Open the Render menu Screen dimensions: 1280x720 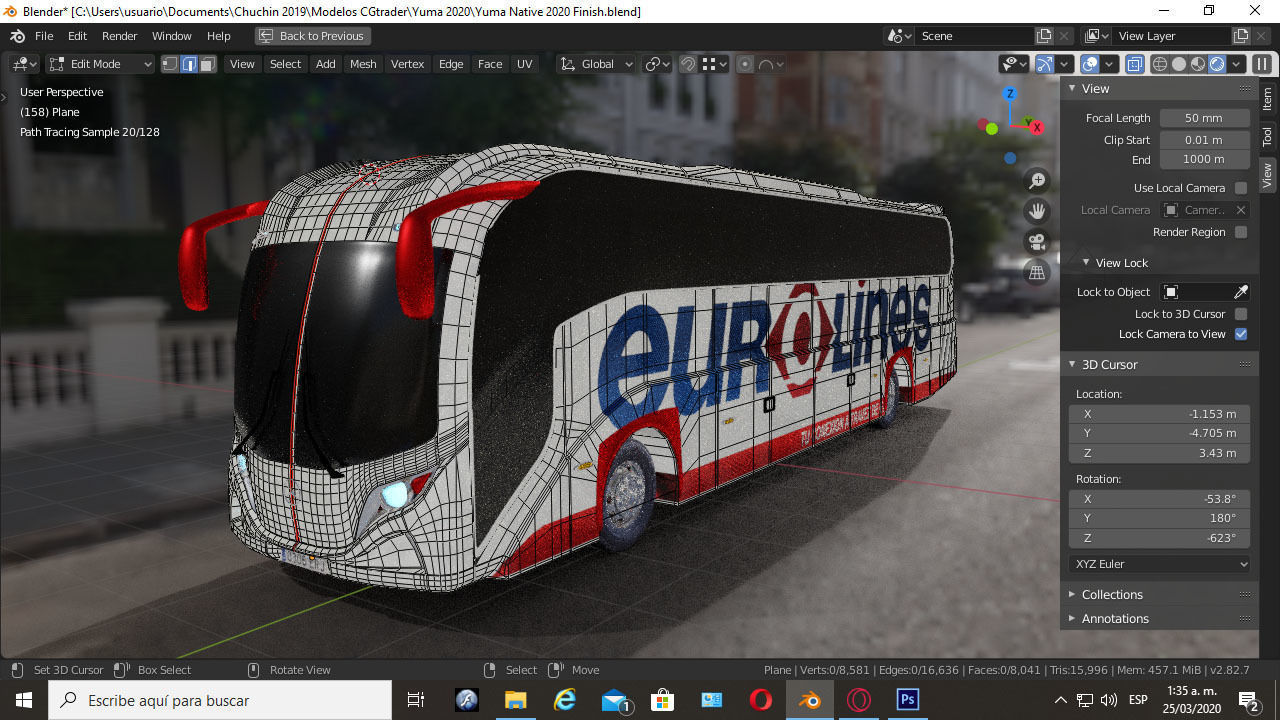[119, 35]
